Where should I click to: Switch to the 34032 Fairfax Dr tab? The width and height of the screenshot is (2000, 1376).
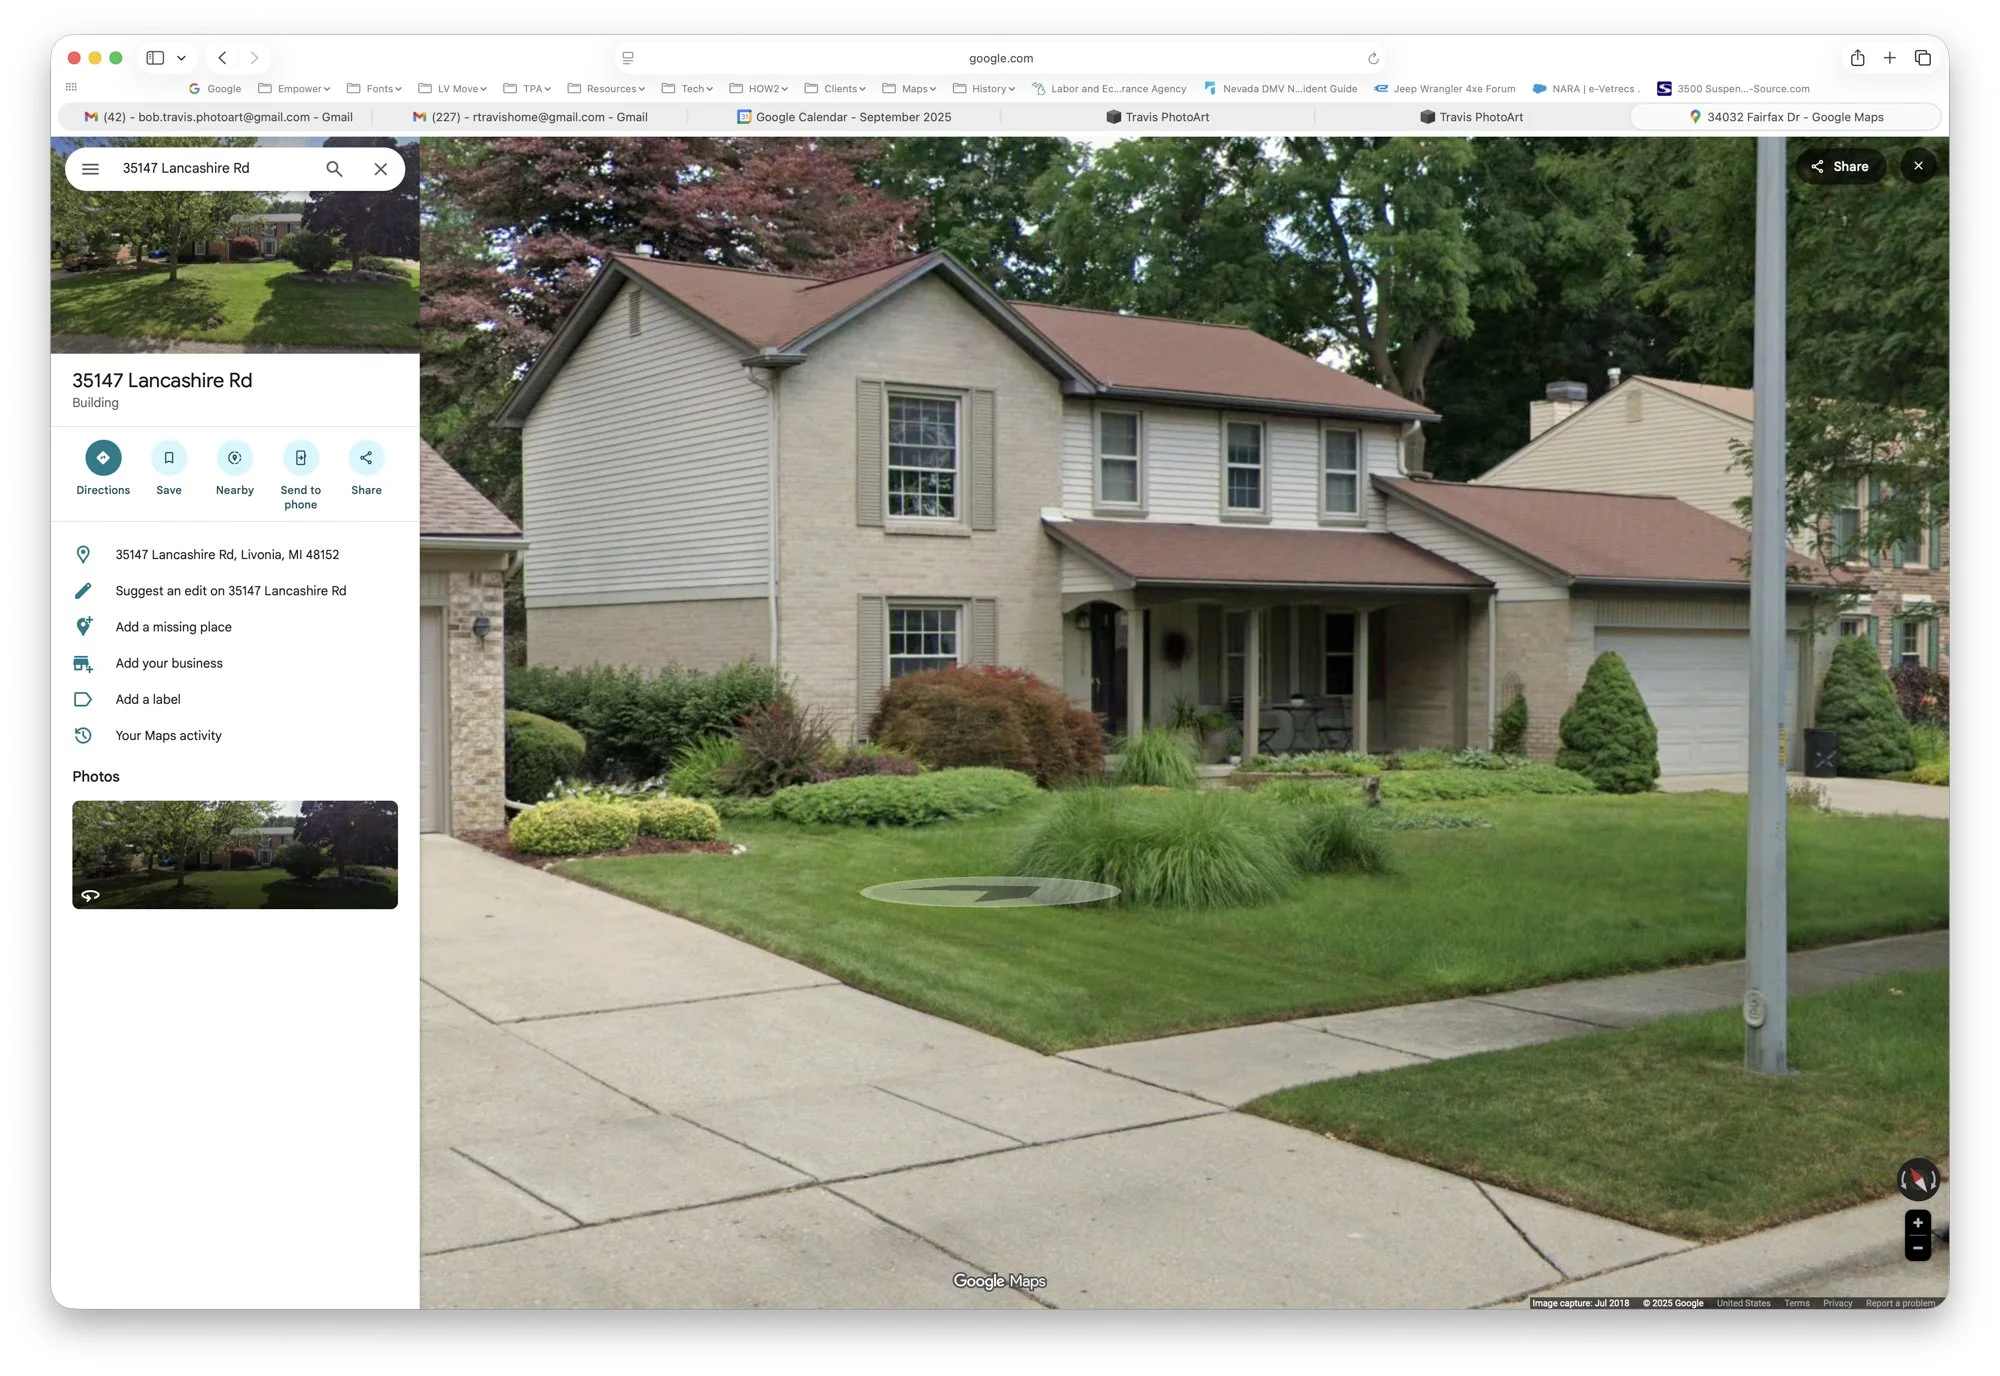(1793, 117)
